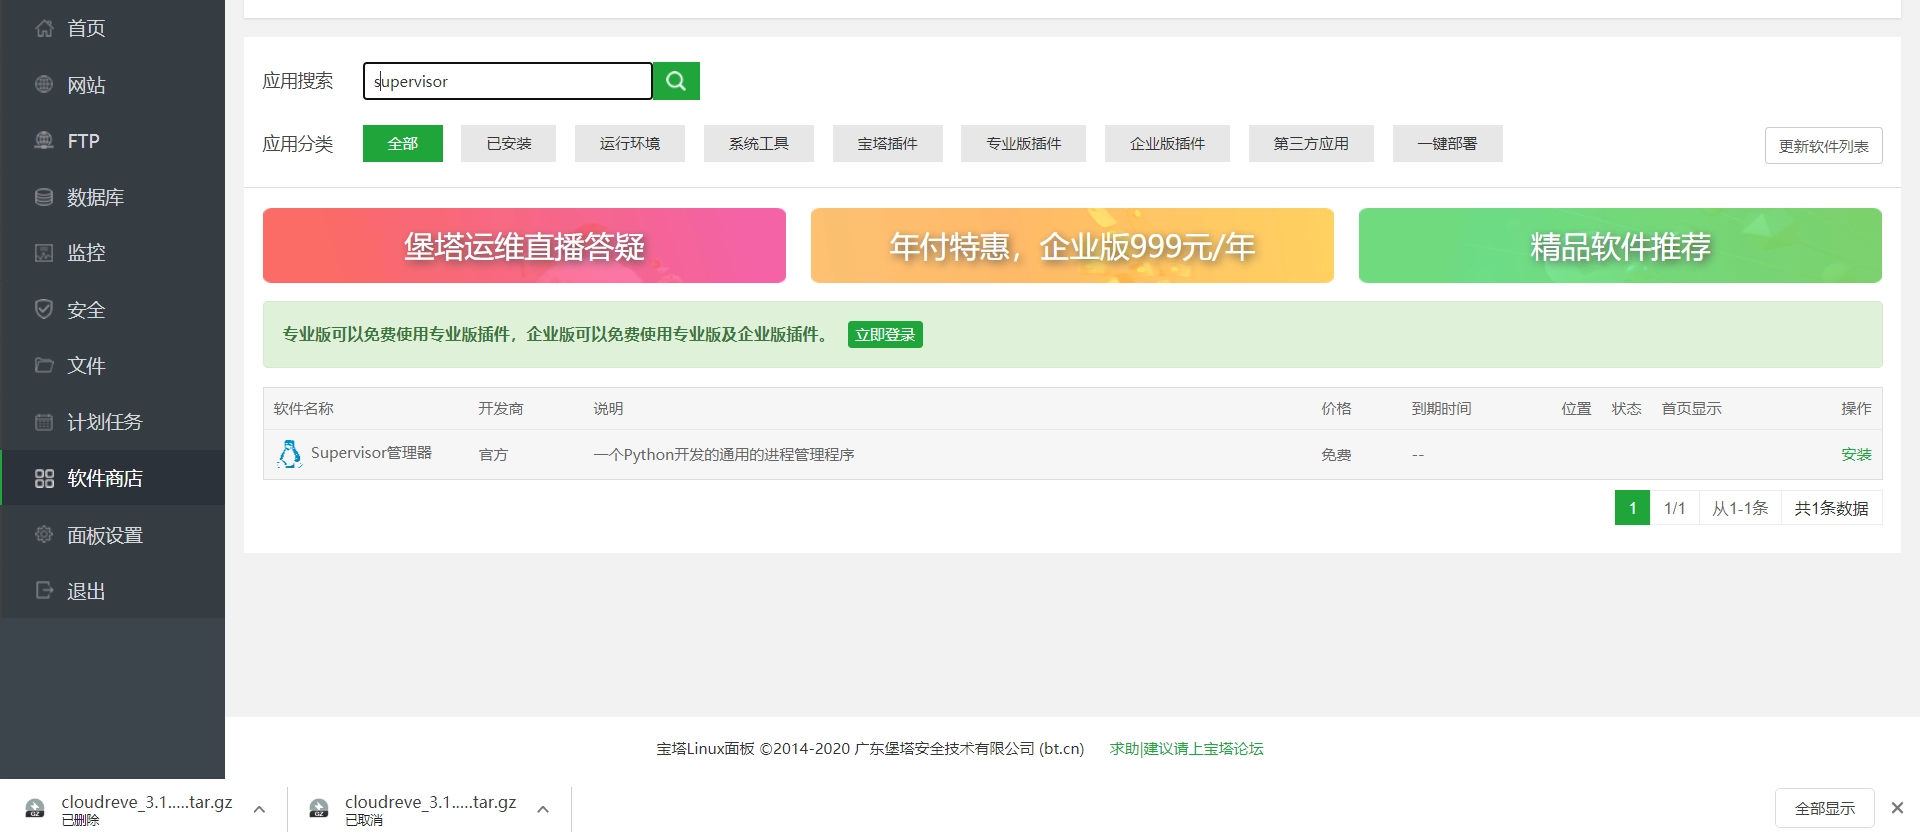Open the 监控 monitoring icon
1920x838 pixels.
pos(44,253)
